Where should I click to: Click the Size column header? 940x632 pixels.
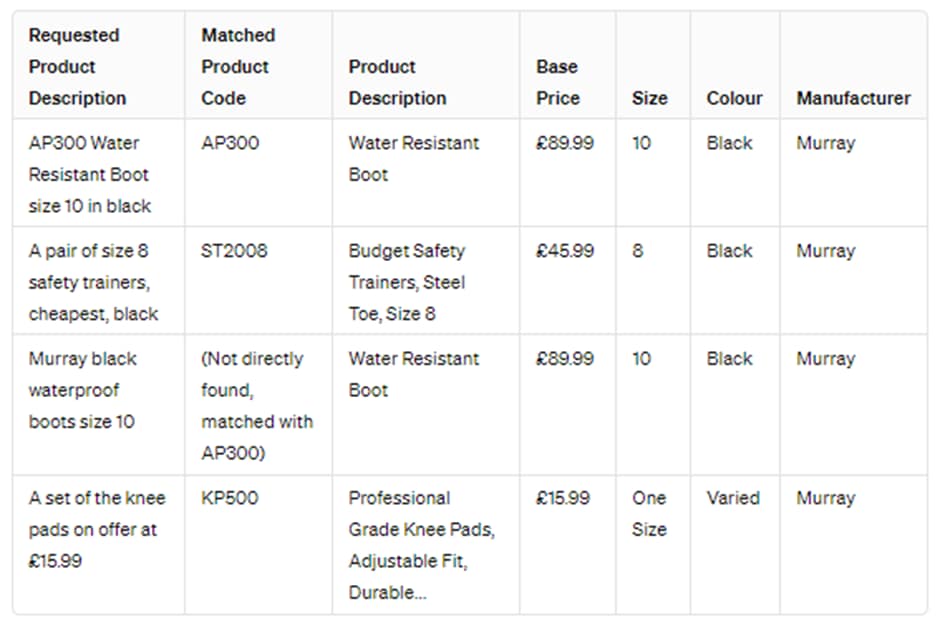[649, 98]
